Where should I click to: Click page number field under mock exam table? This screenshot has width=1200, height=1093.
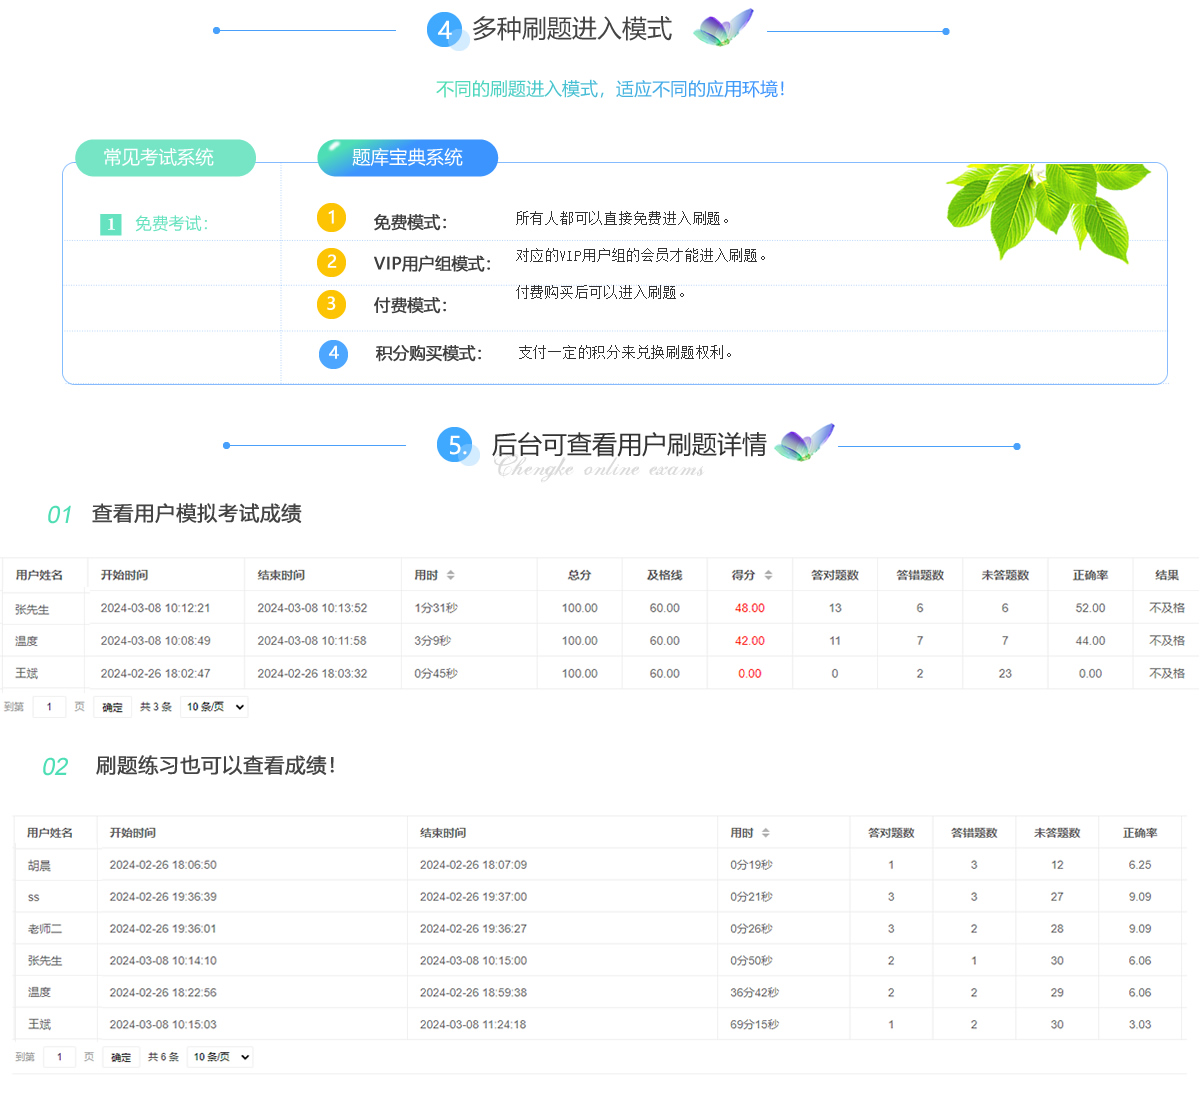(49, 707)
